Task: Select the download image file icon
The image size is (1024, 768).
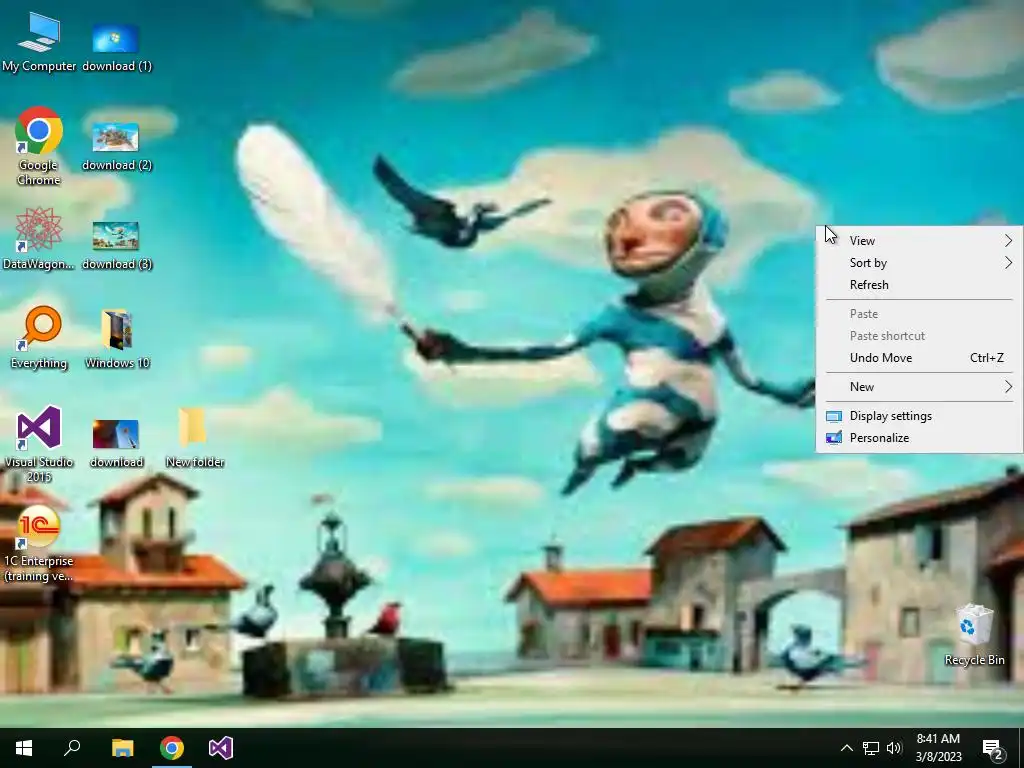Action: [116, 444]
